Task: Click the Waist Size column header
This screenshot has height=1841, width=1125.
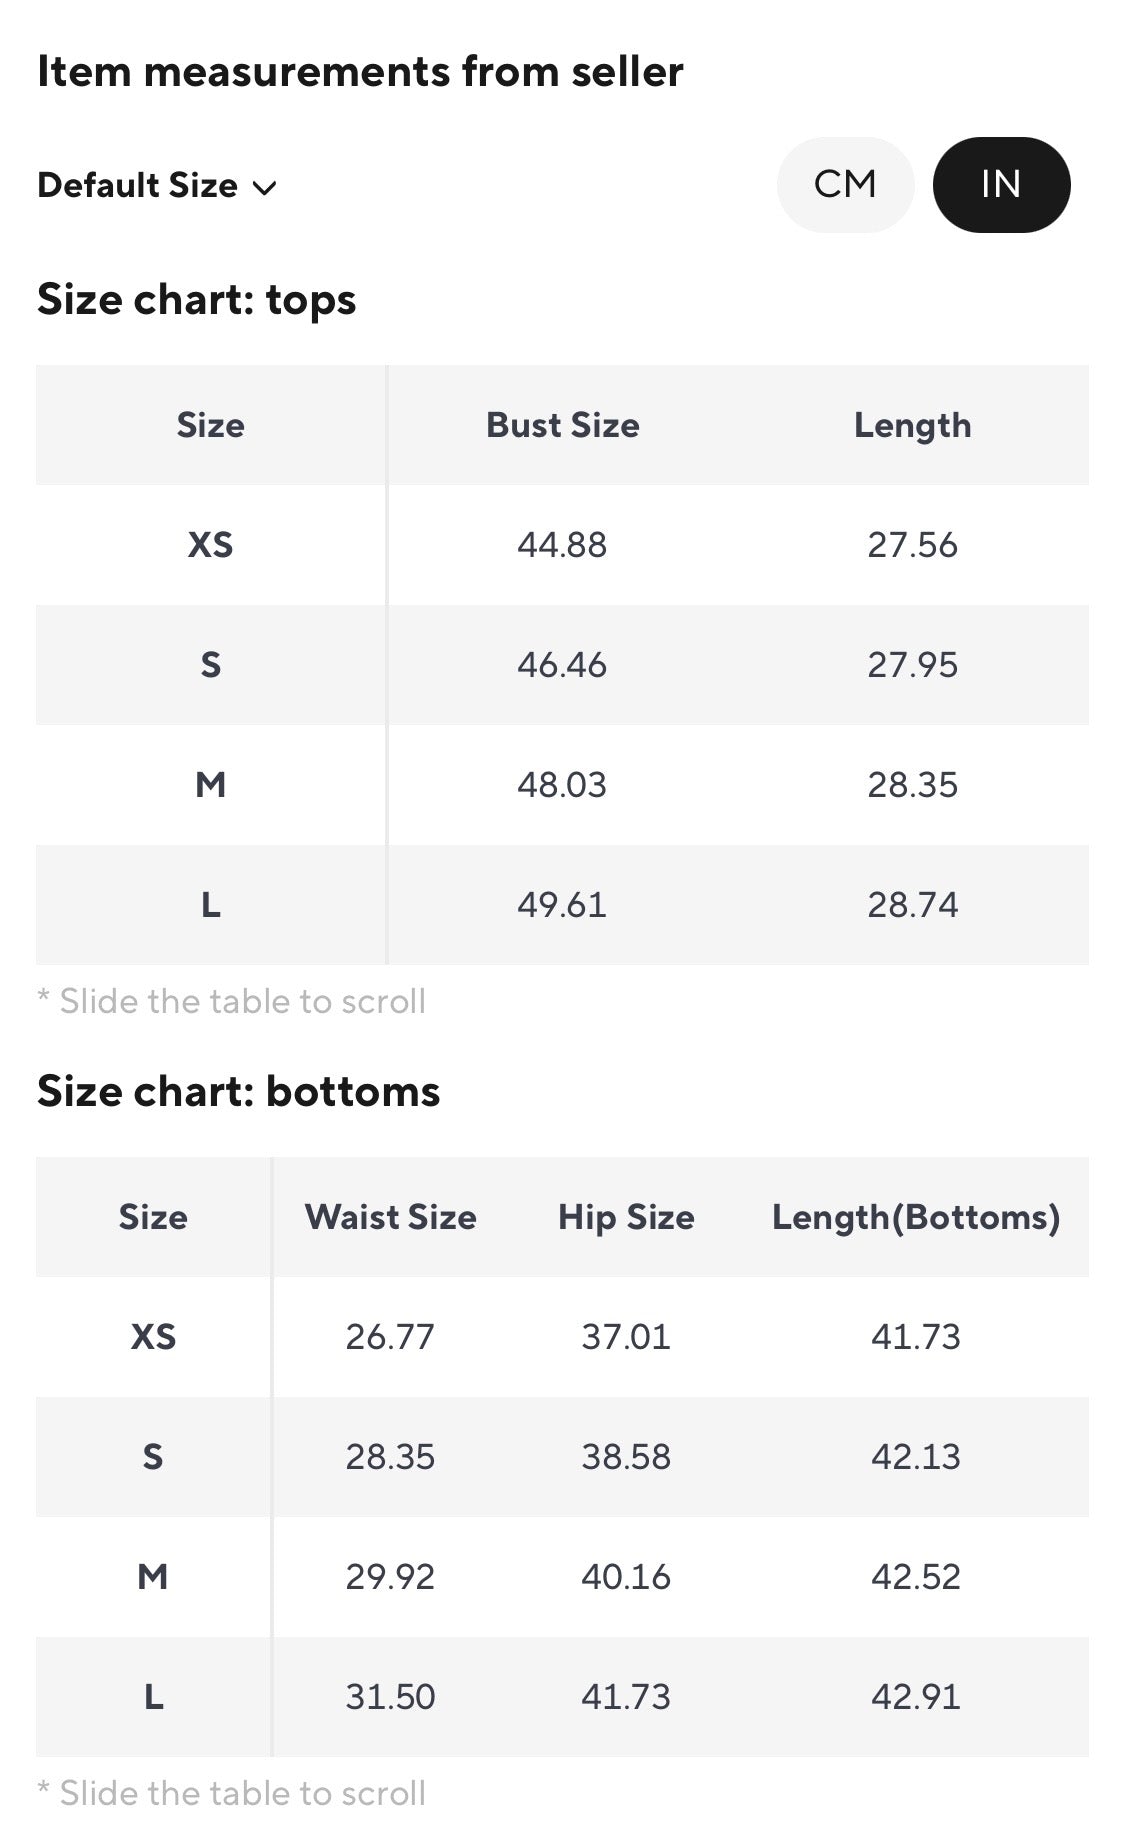Action: [x=390, y=1217]
